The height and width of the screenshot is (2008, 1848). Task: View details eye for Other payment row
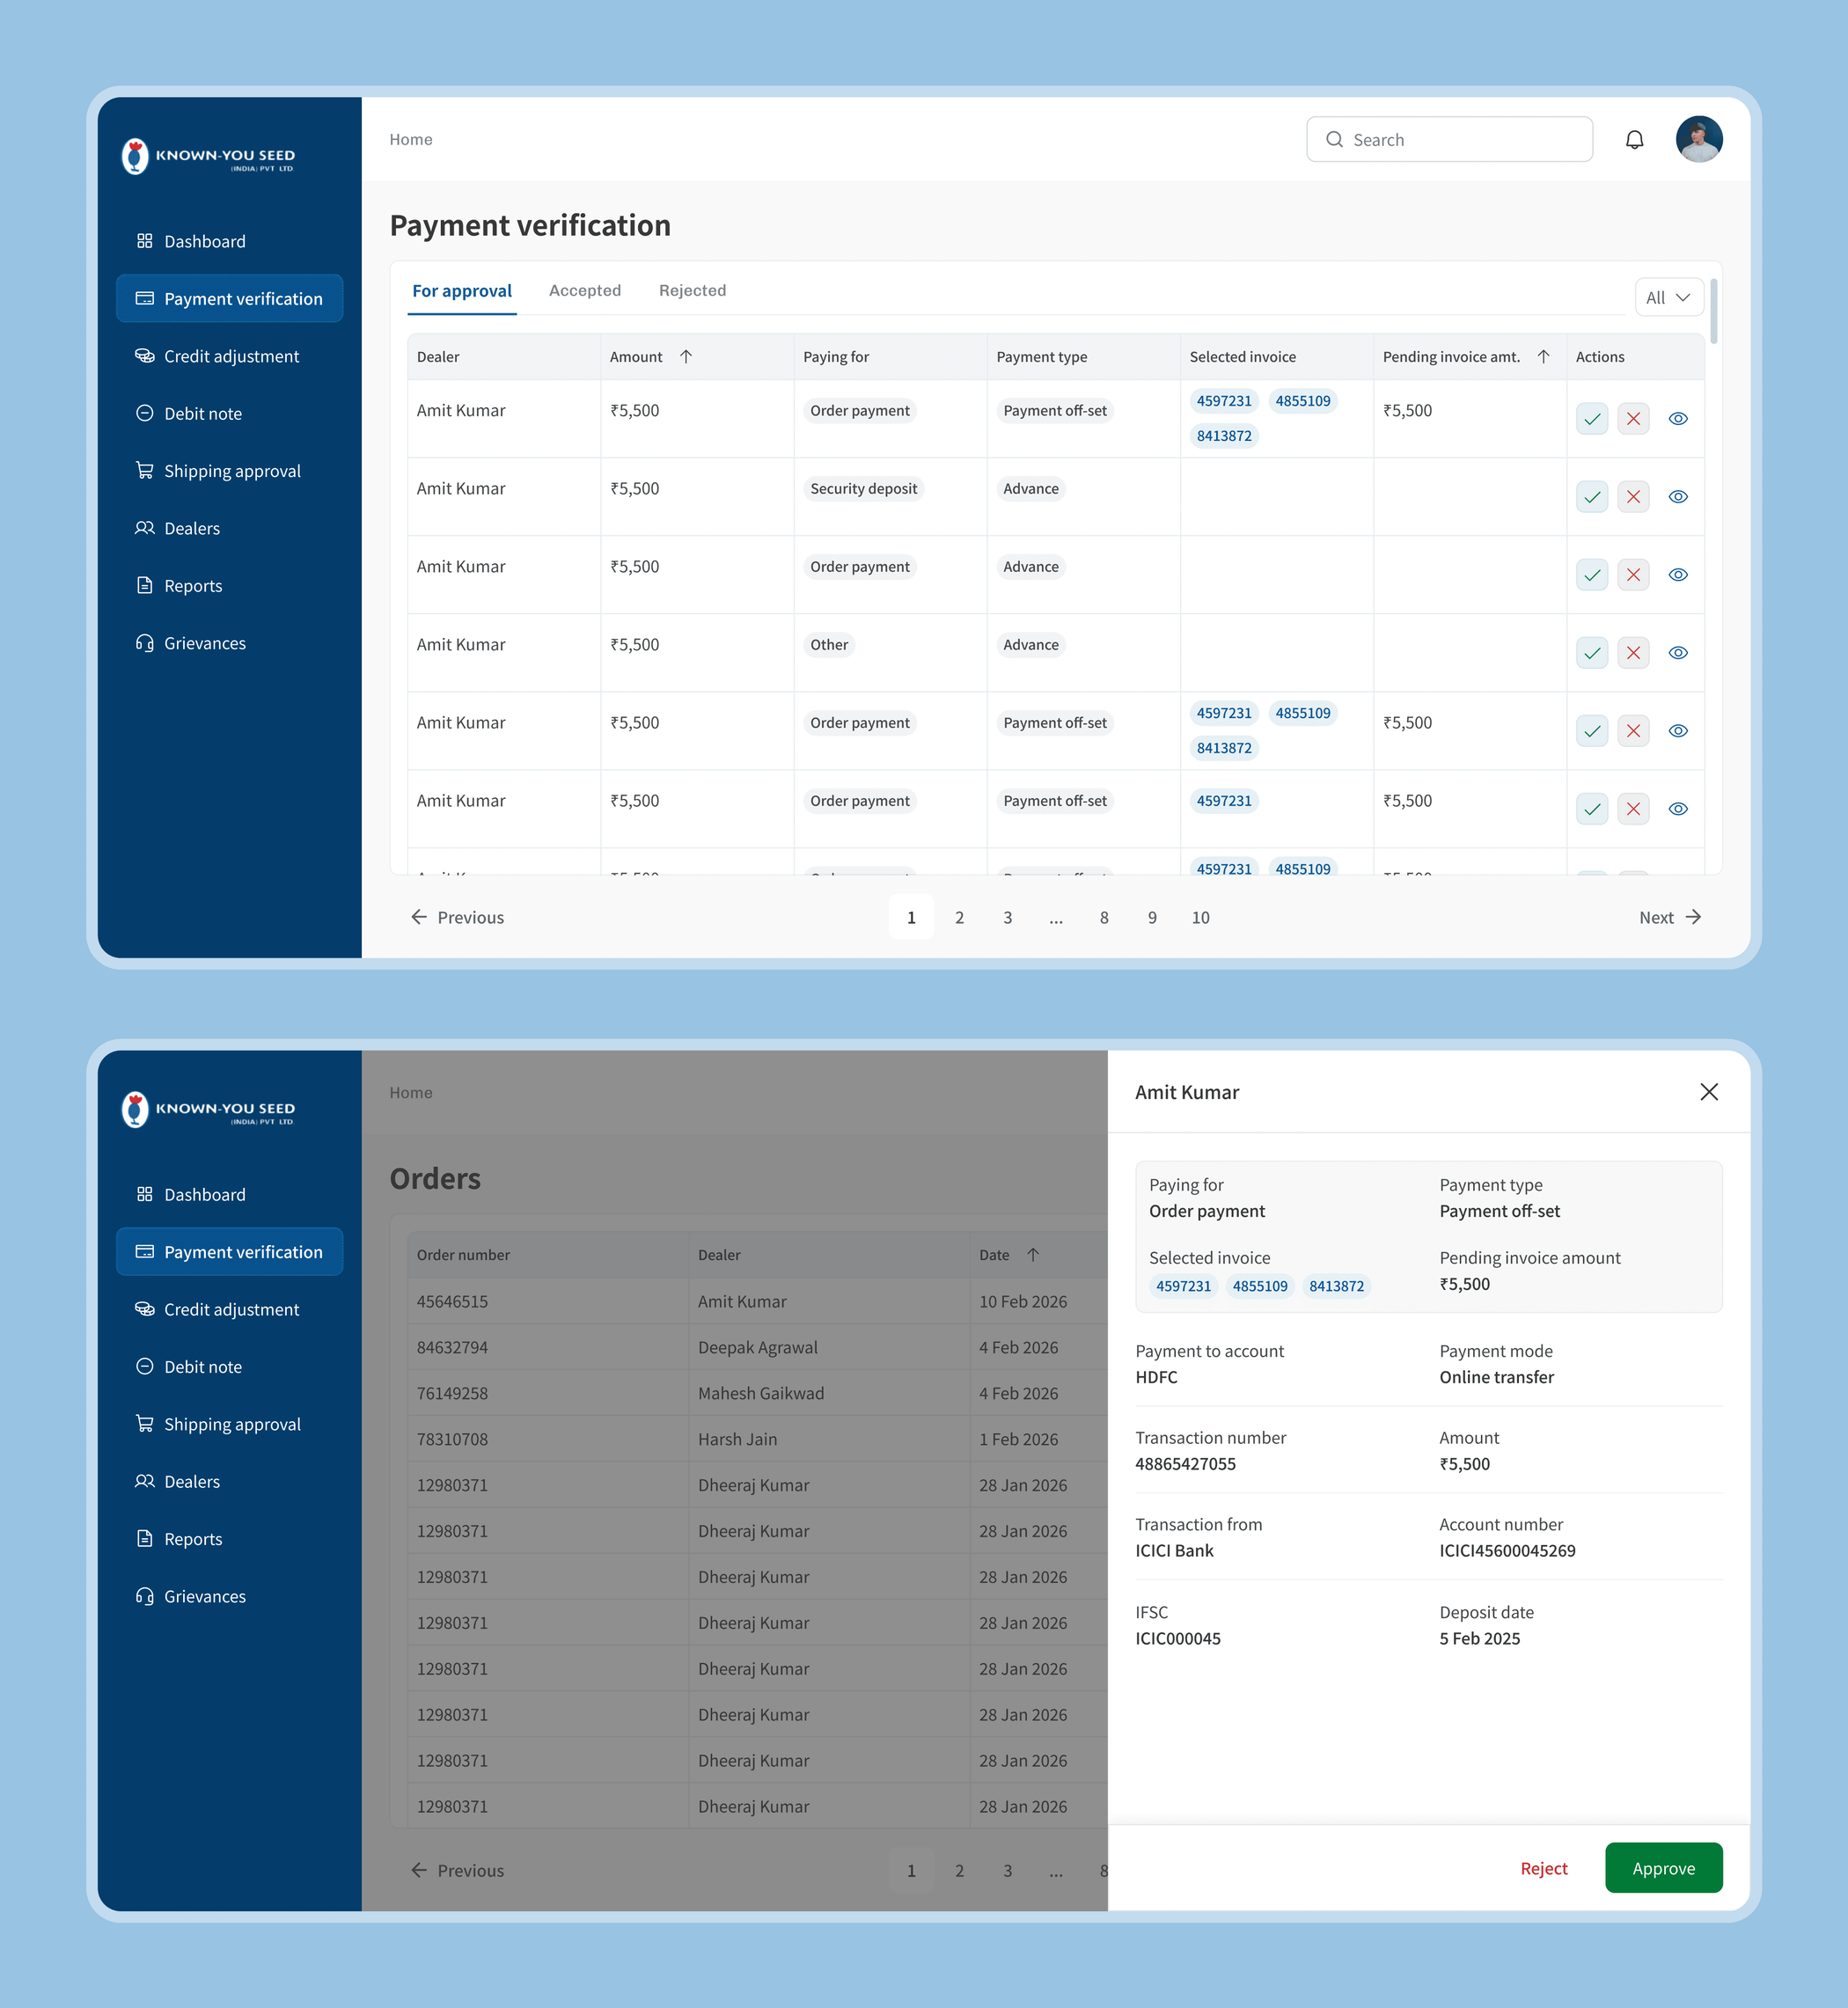1678,653
